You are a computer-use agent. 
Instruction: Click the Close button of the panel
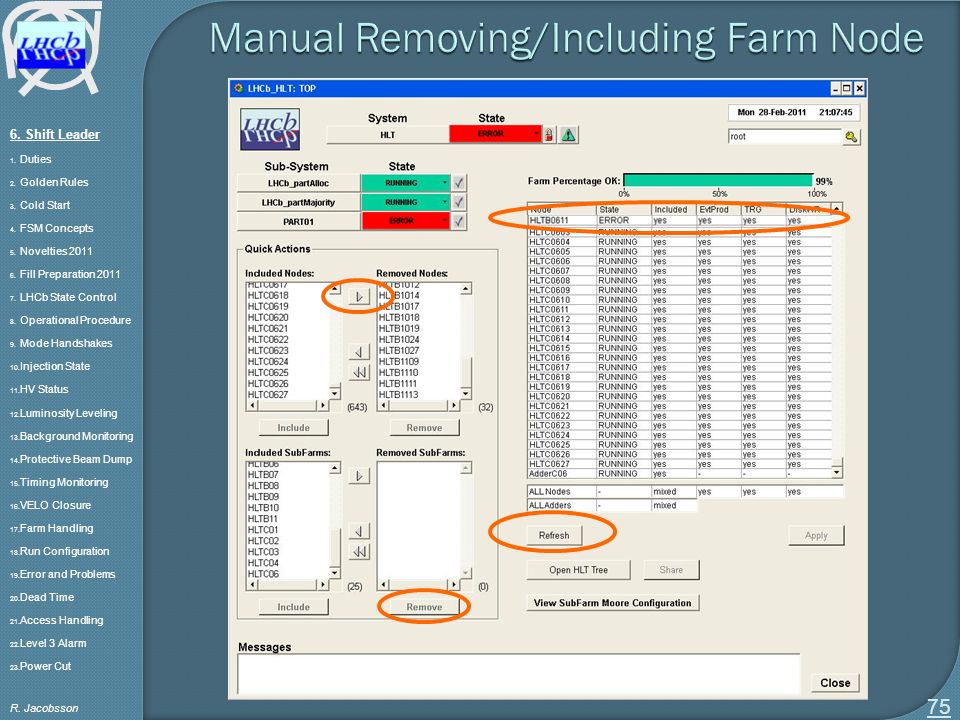[x=835, y=683]
